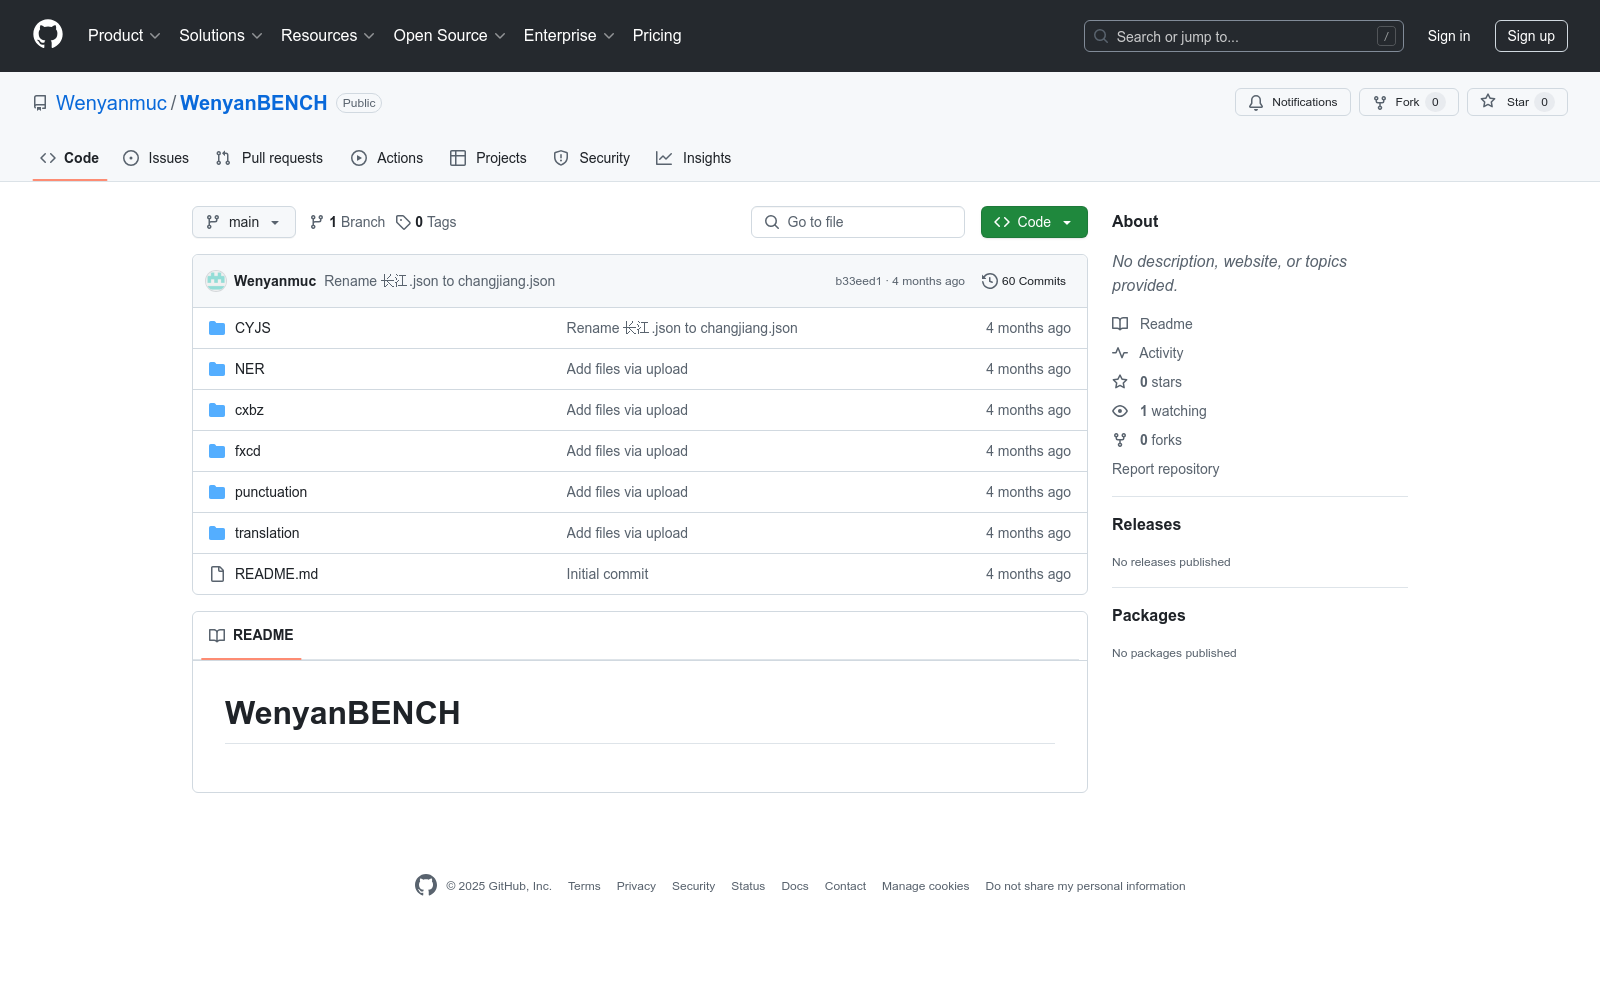The width and height of the screenshot is (1600, 1000).
Task: Expand the green Code dropdown button
Action: (1033, 222)
